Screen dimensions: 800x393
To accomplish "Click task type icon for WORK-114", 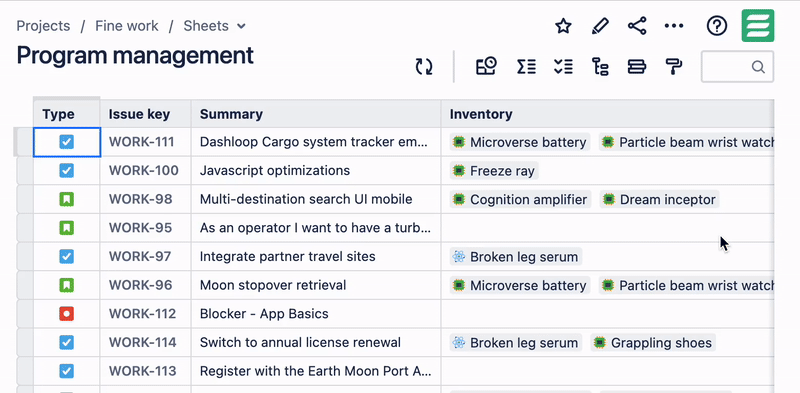I will click(66, 342).
